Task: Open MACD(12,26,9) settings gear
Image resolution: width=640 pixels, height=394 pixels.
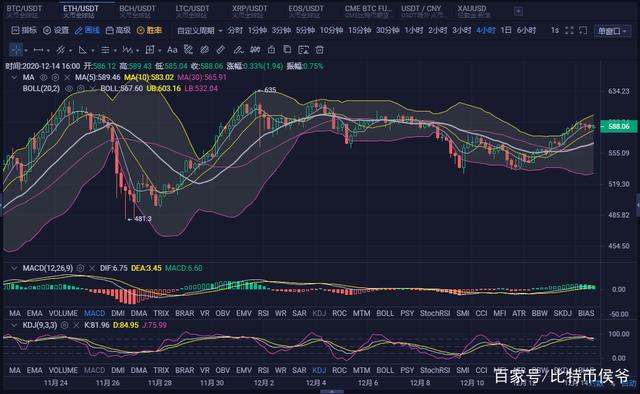Action: (x=80, y=268)
